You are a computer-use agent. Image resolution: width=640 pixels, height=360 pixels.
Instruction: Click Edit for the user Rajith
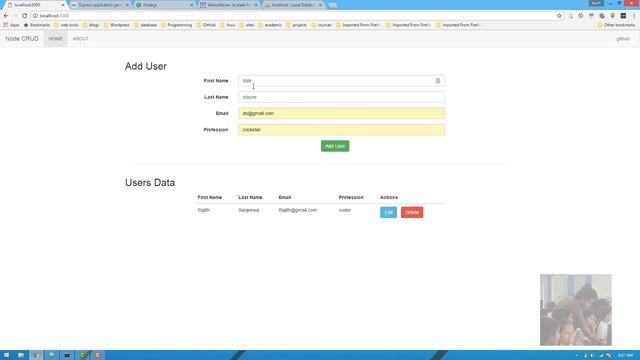pyautogui.click(x=388, y=212)
